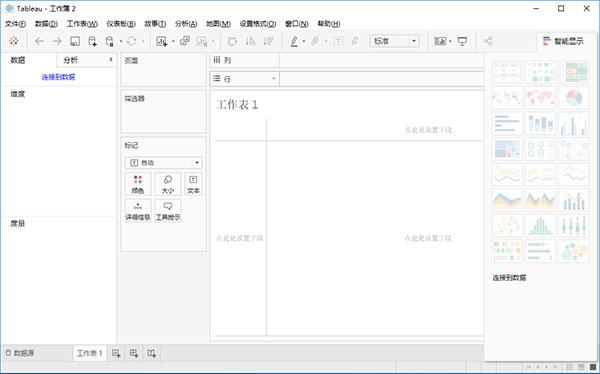Open the 仪表板(B) menu
This screenshot has height=374, width=600.
point(121,24)
